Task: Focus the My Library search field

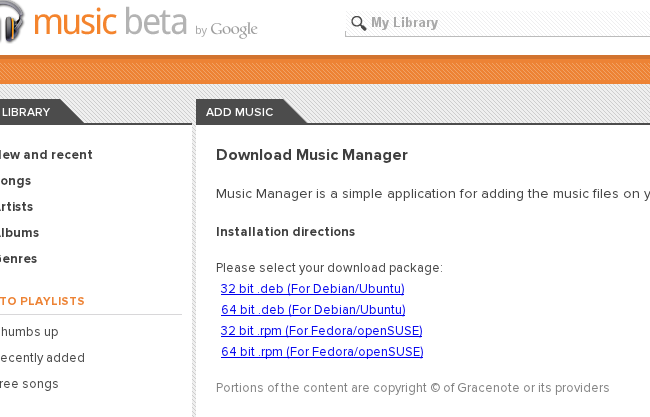Action: (x=497, y=23)
